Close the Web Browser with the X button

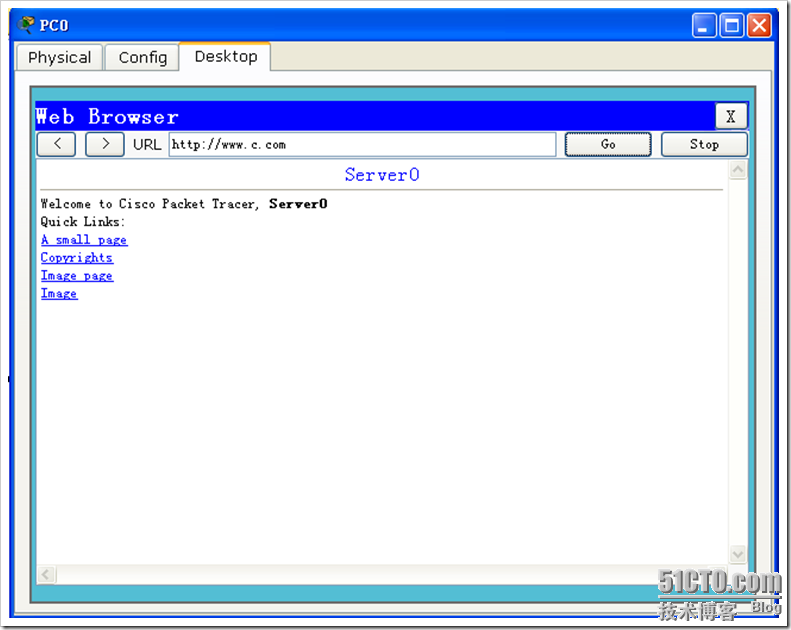[x=731, y=117]
